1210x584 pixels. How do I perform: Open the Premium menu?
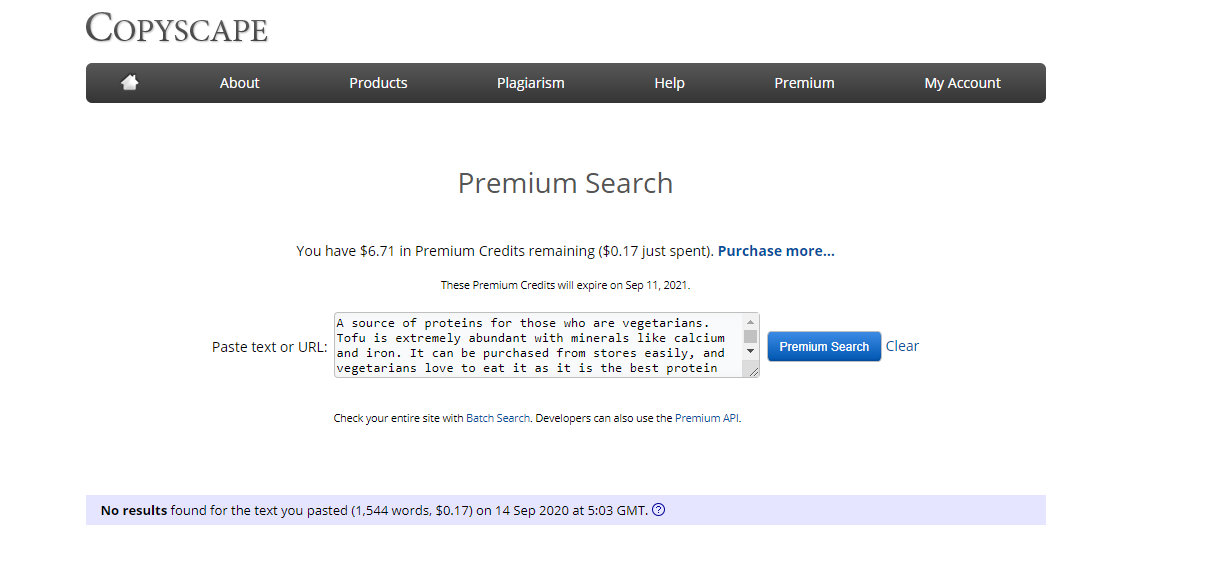point(804,83)
